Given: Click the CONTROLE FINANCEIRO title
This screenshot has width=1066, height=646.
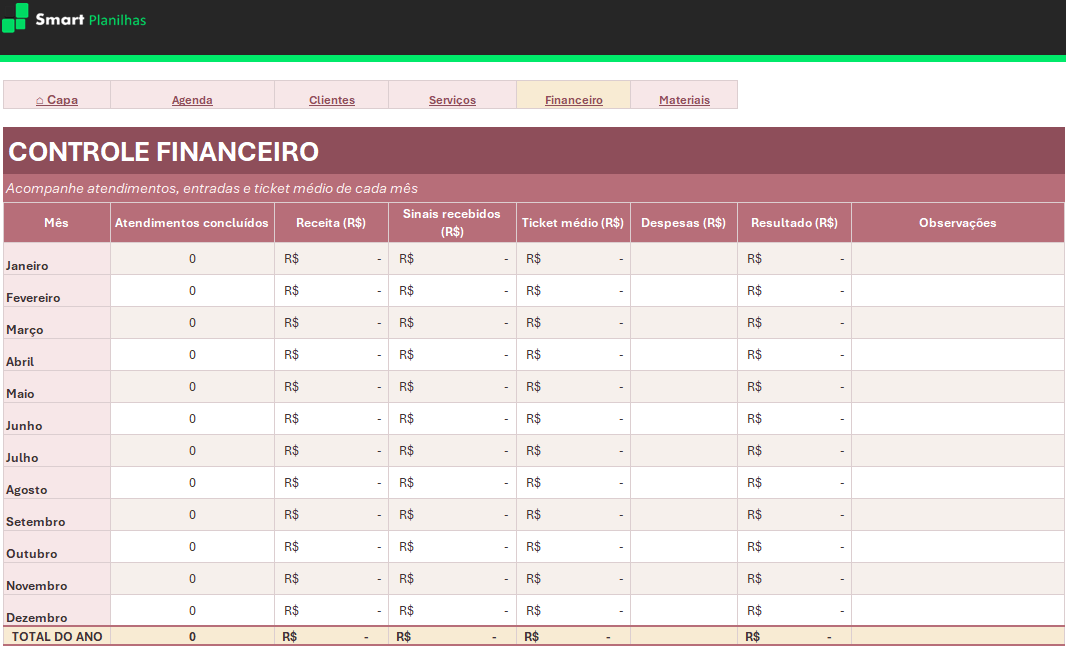Looking at the screenshot, I should (x=164, y=151).
